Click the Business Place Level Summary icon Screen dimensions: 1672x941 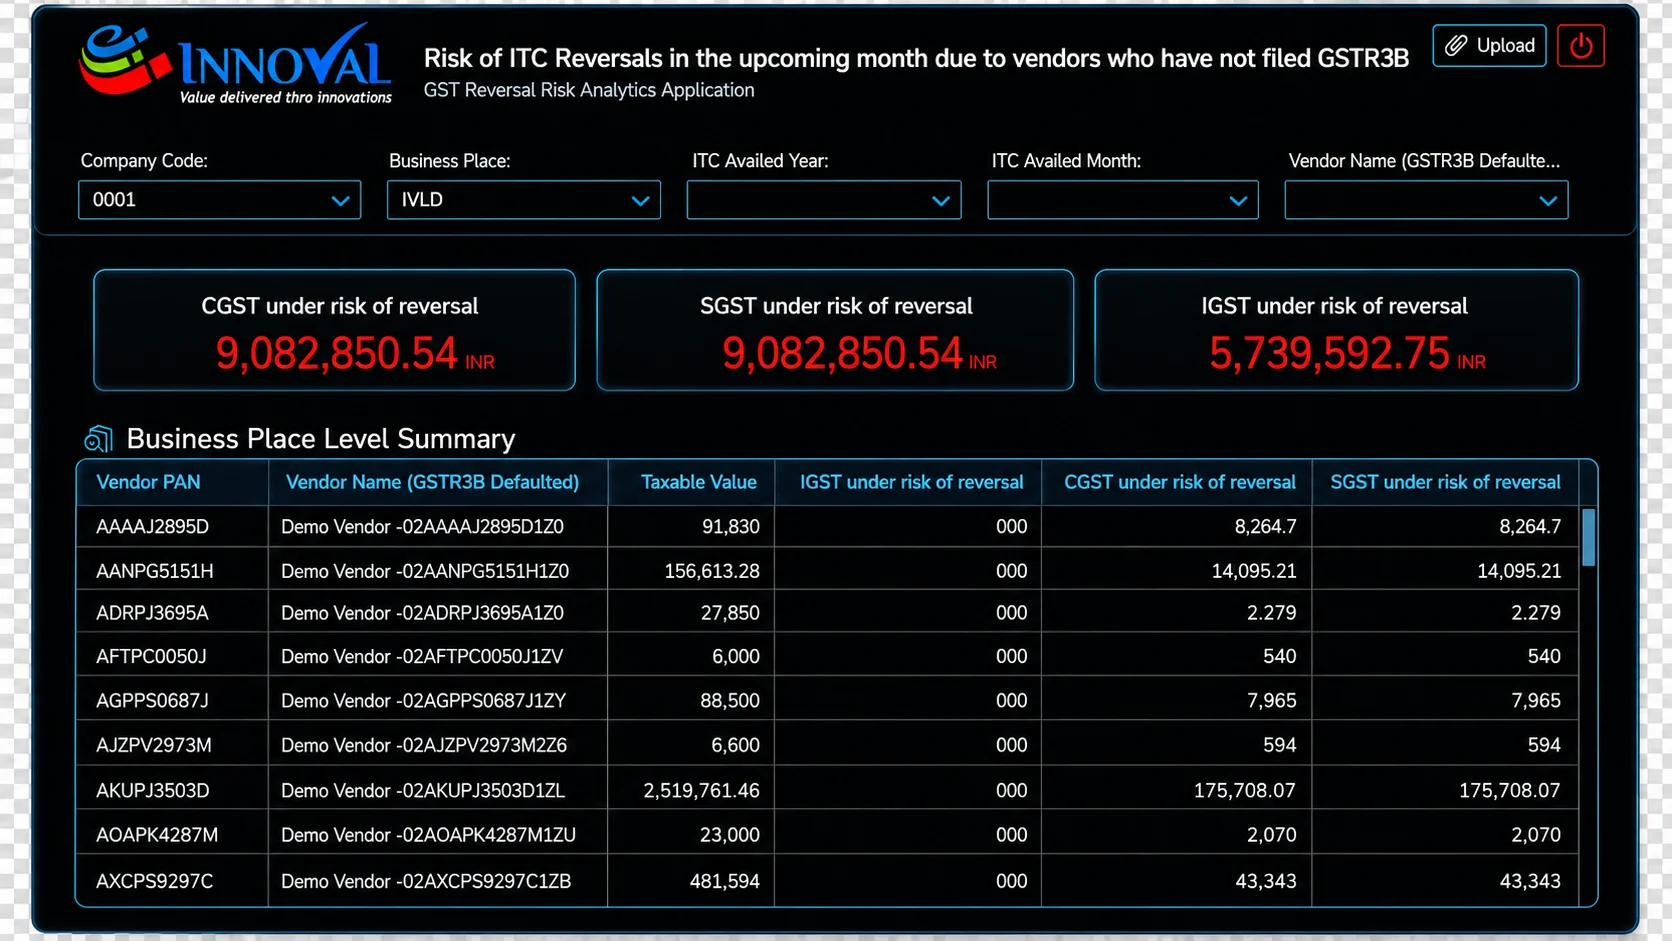tap(99, 438)
